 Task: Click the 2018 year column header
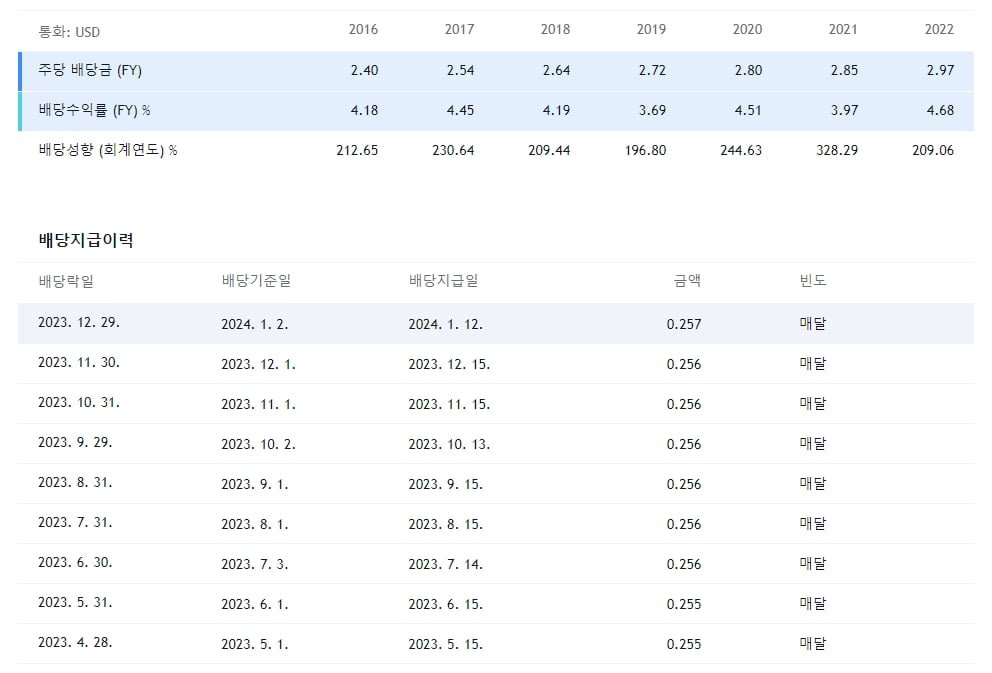tap(555, 29)
